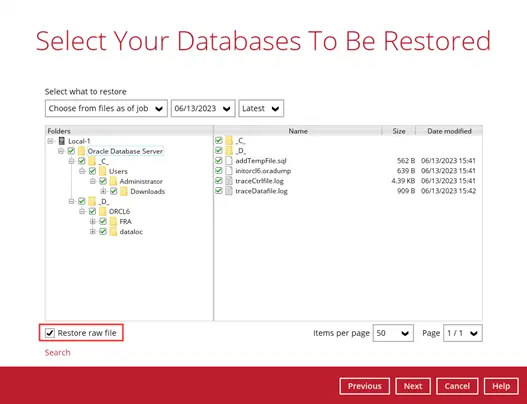Open the 06/13/2023 date dropdown
The width and height of the screenshot is (527, 404).
(x=203, y=108)
